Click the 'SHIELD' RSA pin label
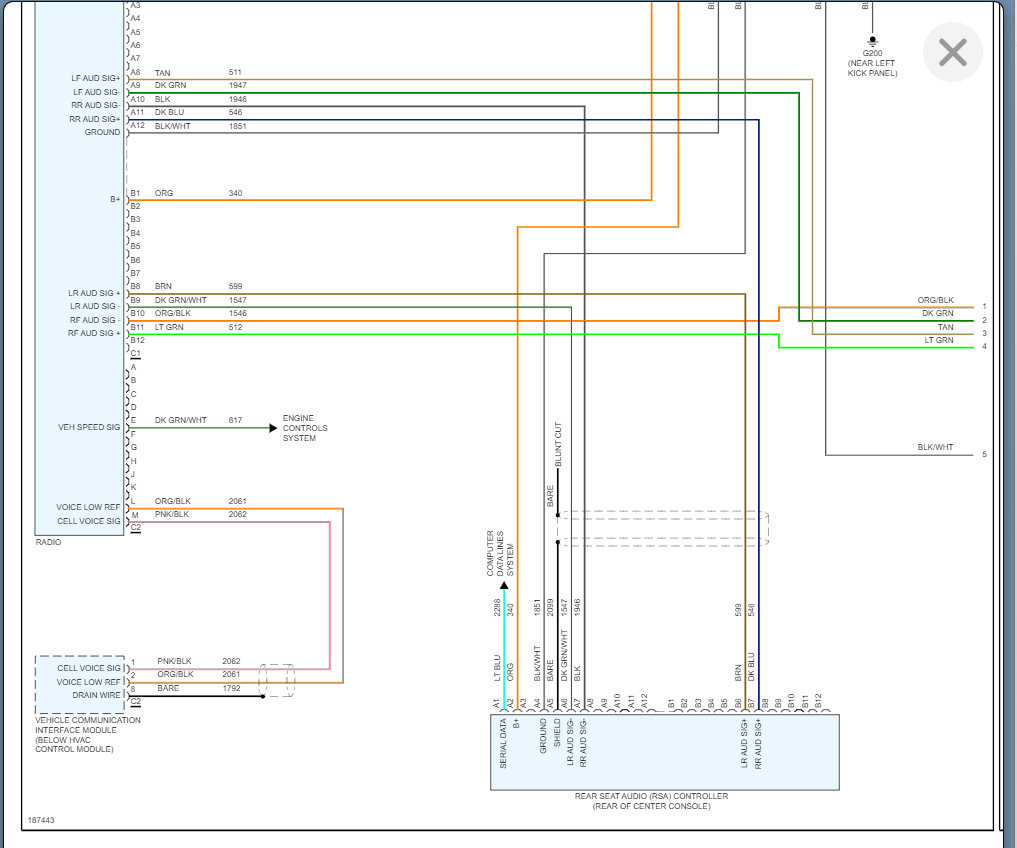The height and width of the screenshot is (848, 1017). coord(556,731)
